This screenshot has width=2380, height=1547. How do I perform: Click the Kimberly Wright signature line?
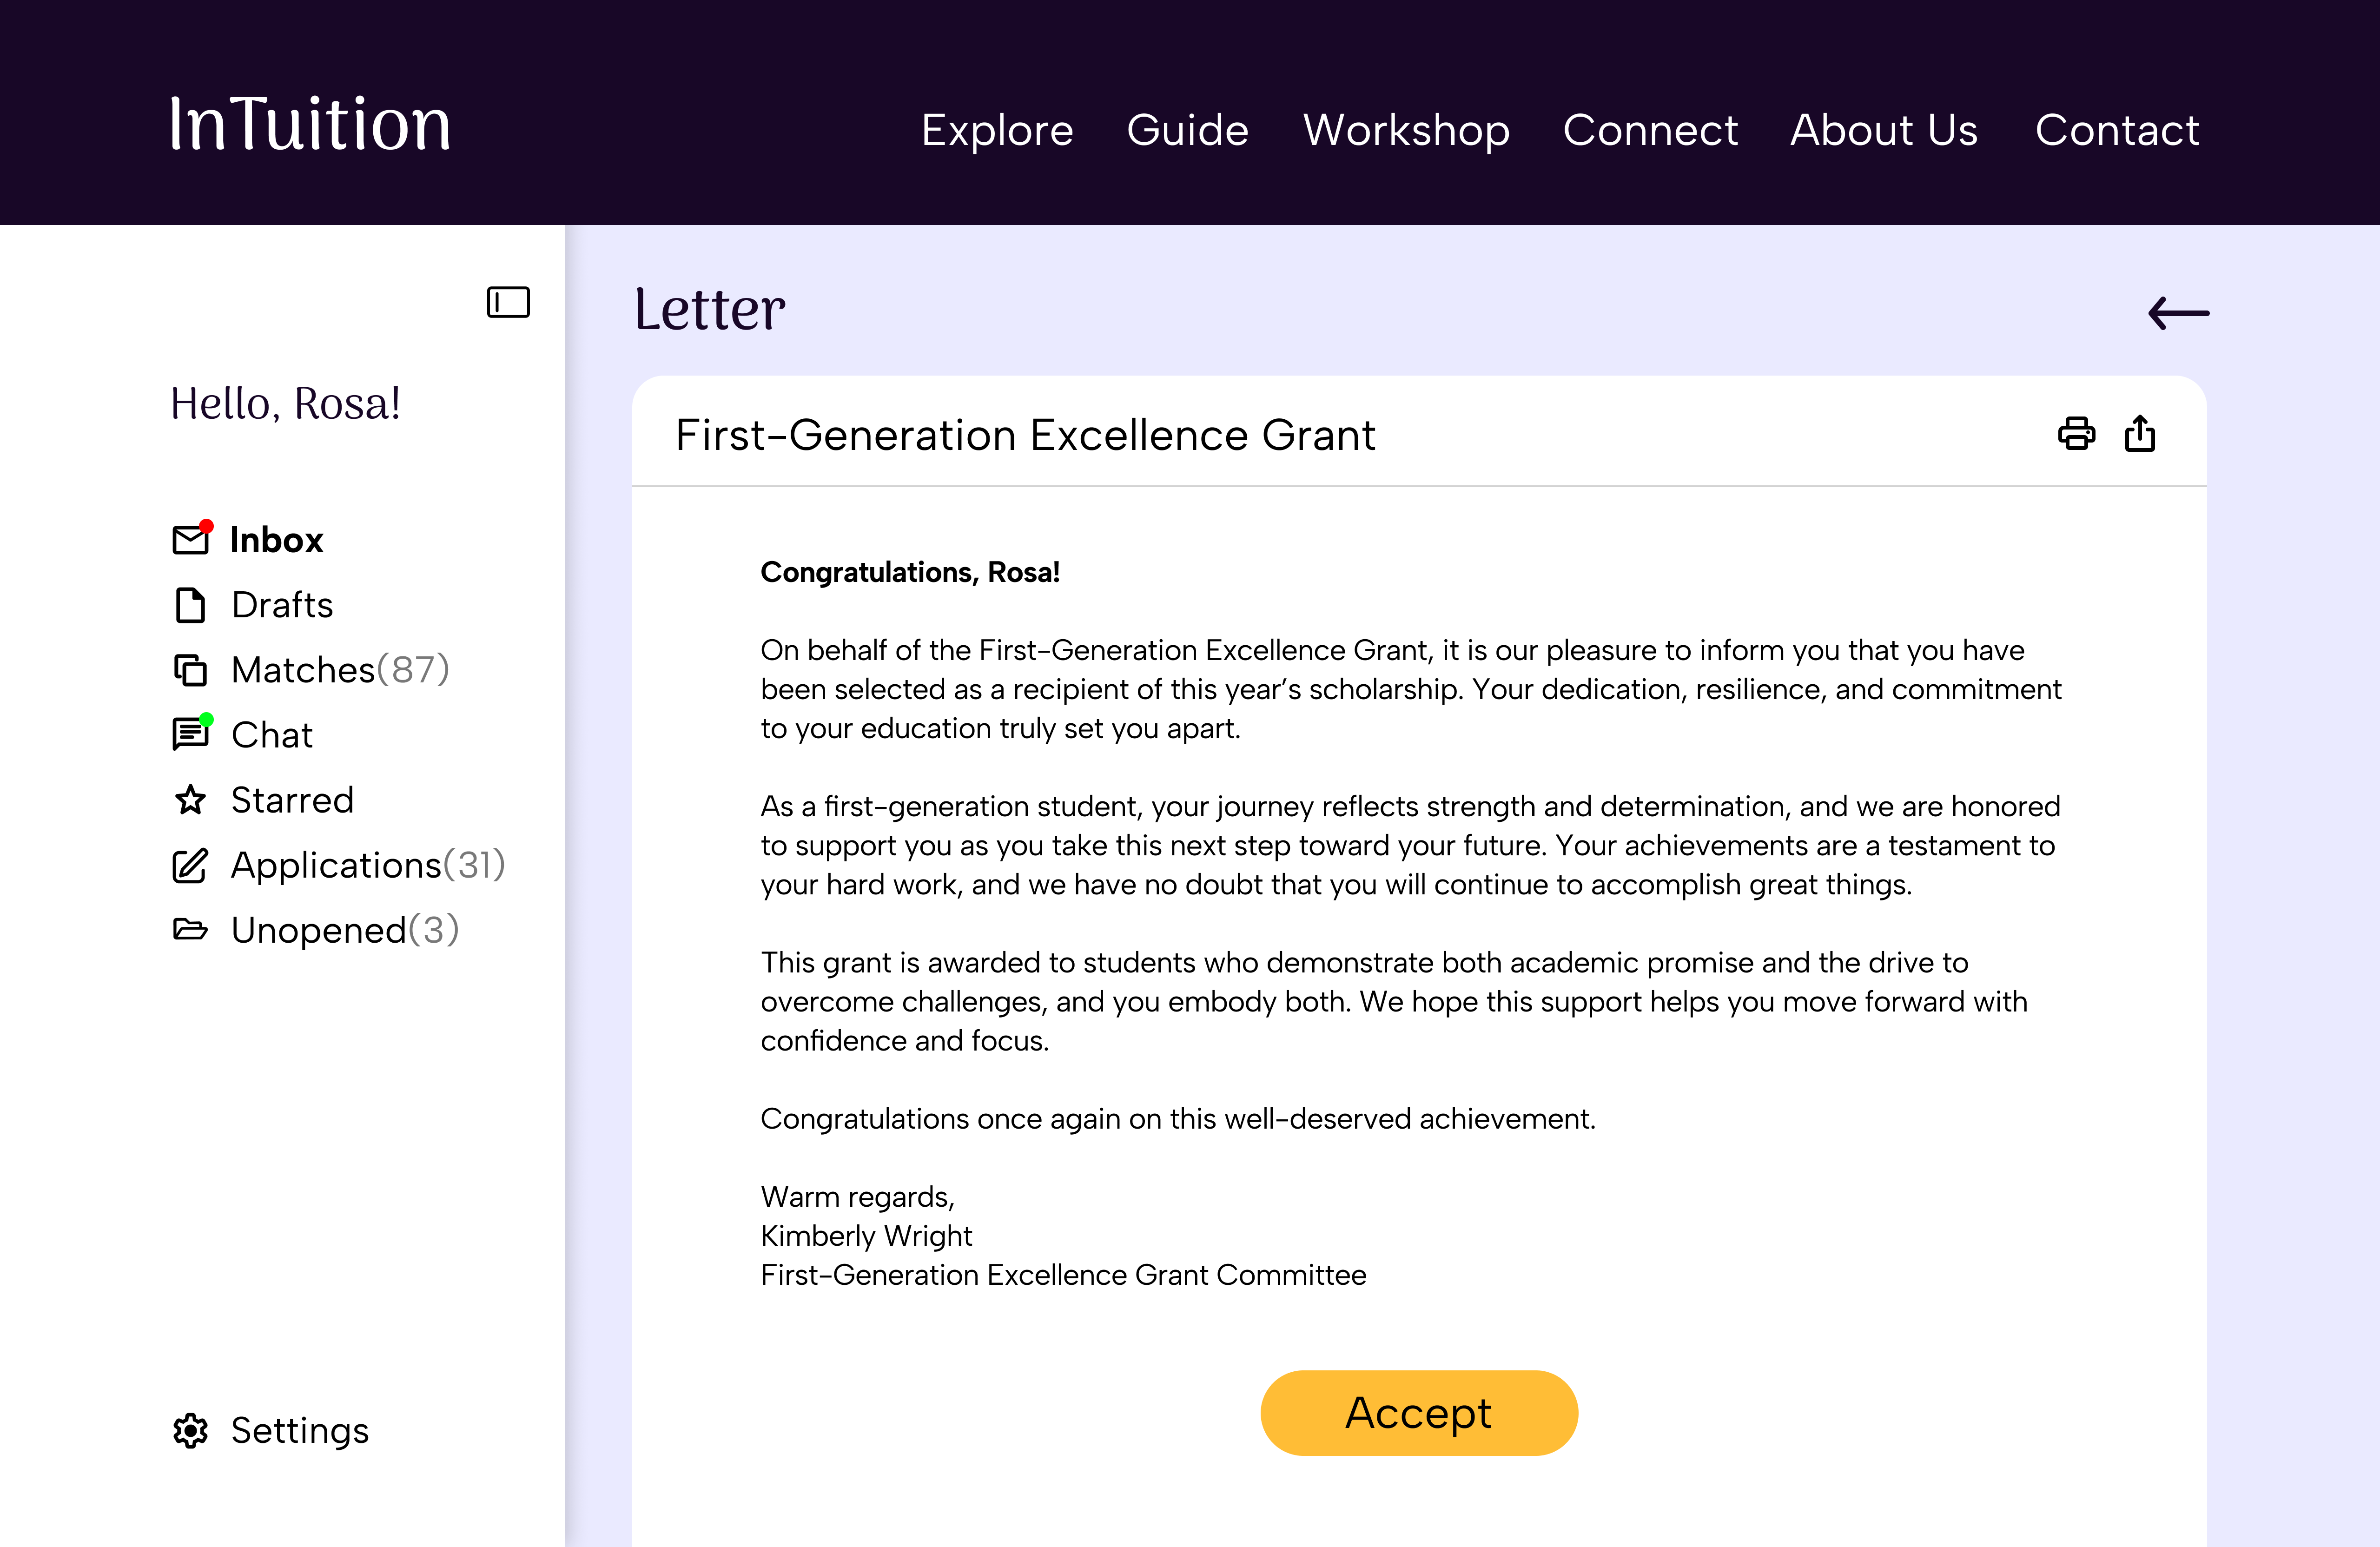point(866,1236)
